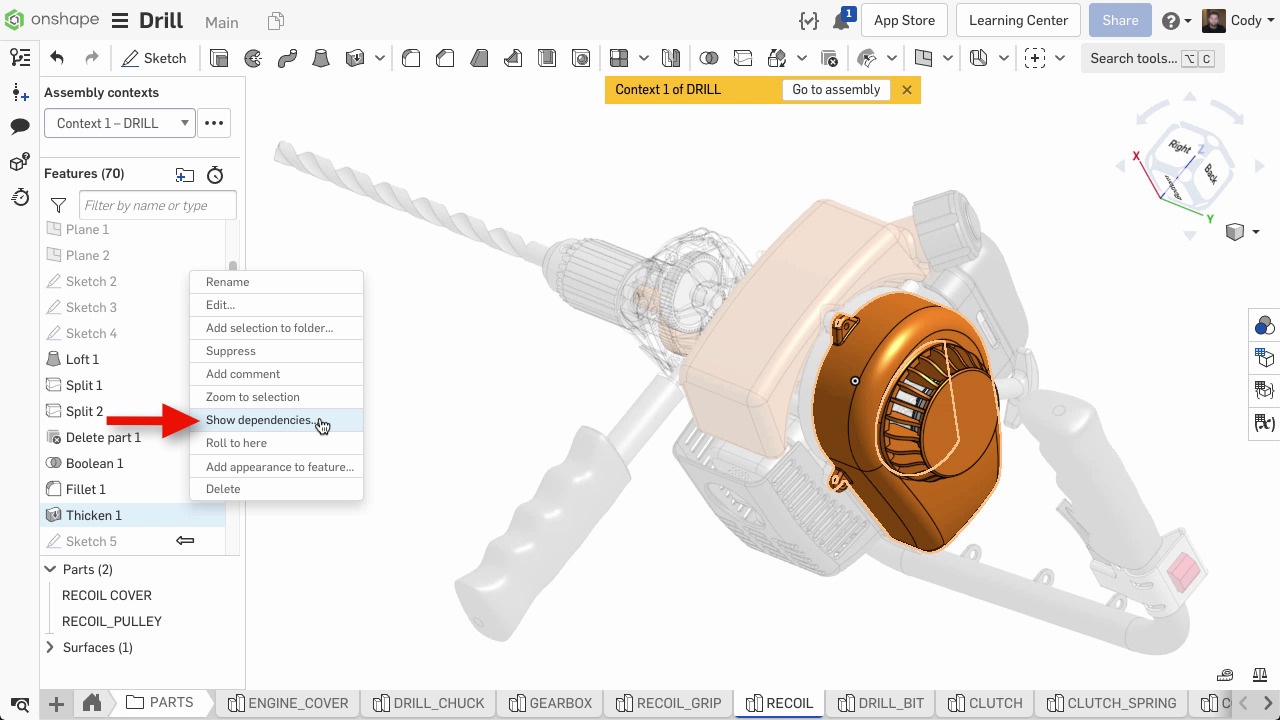Click the feature filter funnel icon
This screenshot has height=720, width=1280.
(x=59, y=206)
